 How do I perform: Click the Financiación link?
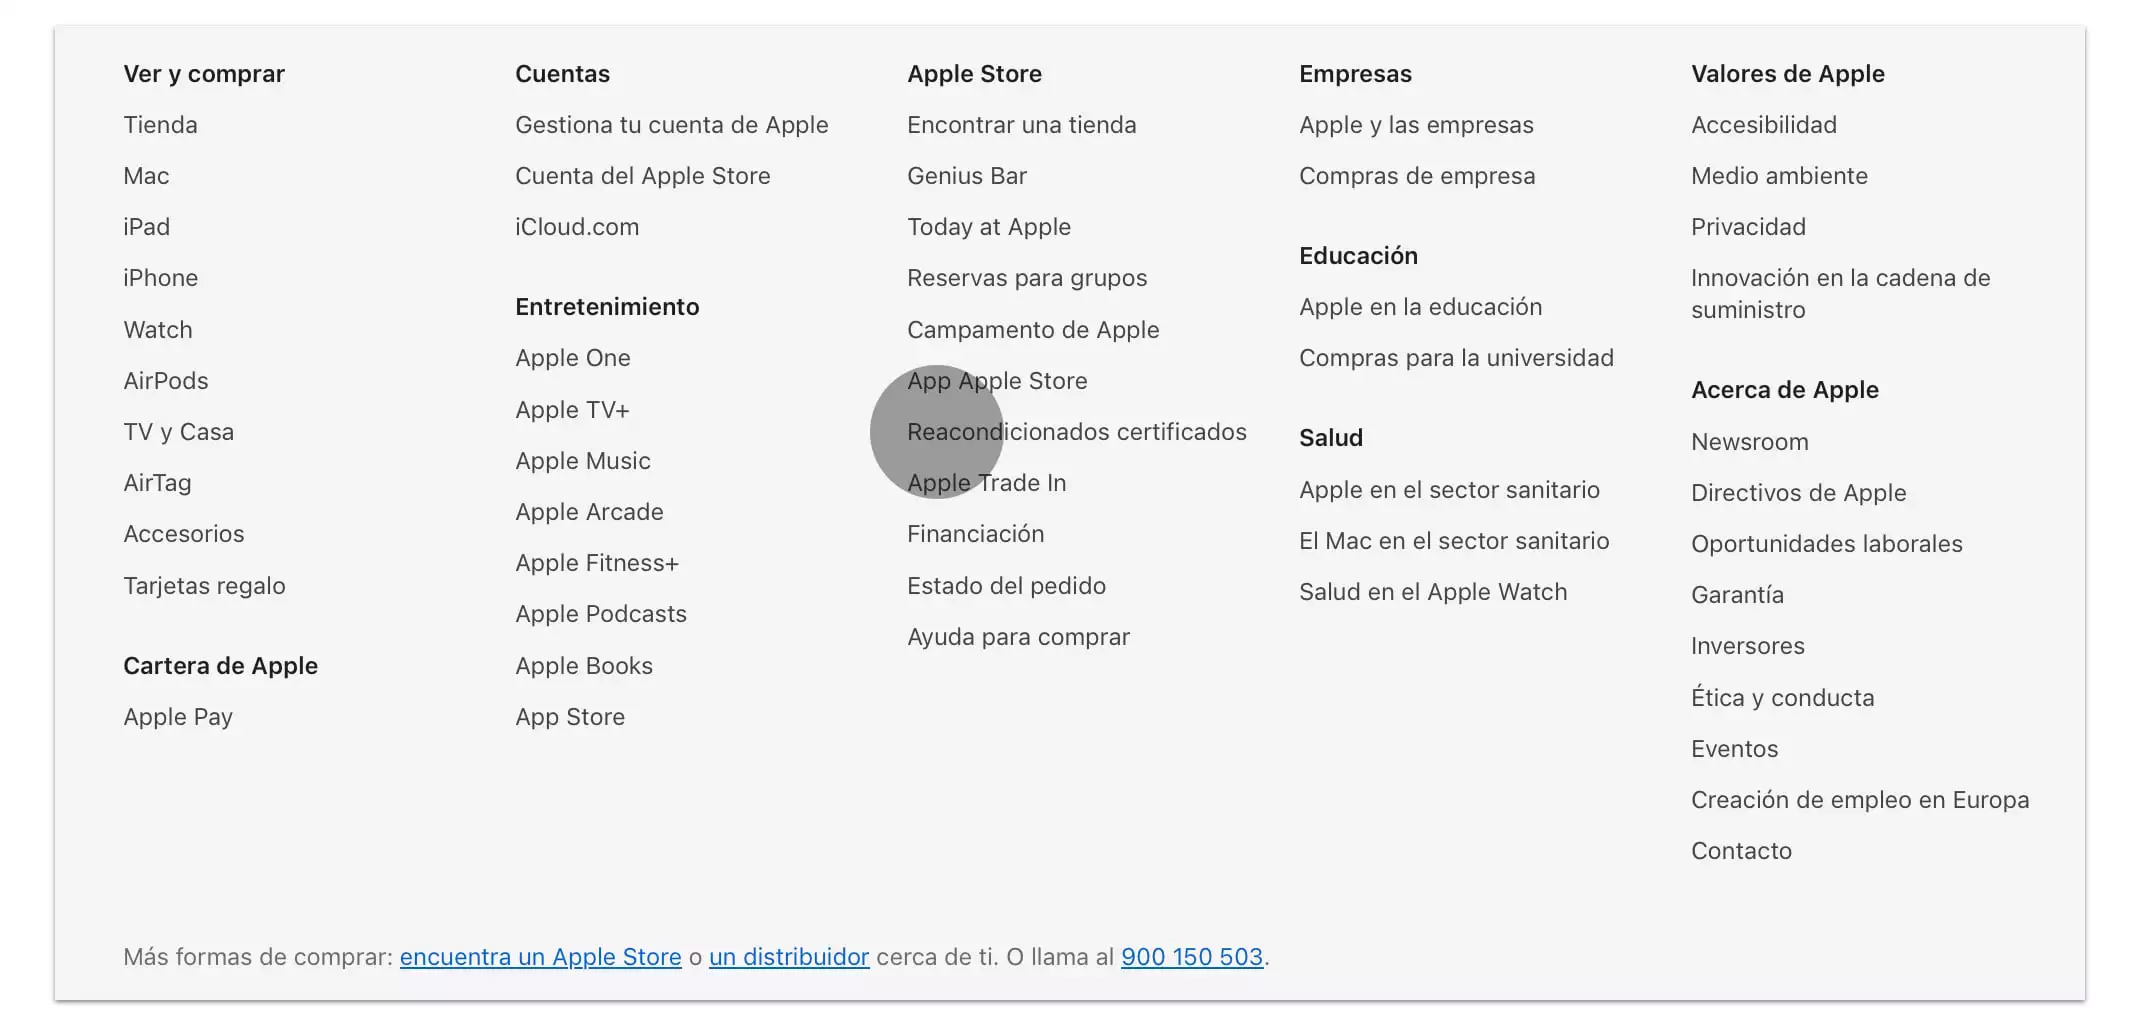pyautogui.click(x=975, y=534)
